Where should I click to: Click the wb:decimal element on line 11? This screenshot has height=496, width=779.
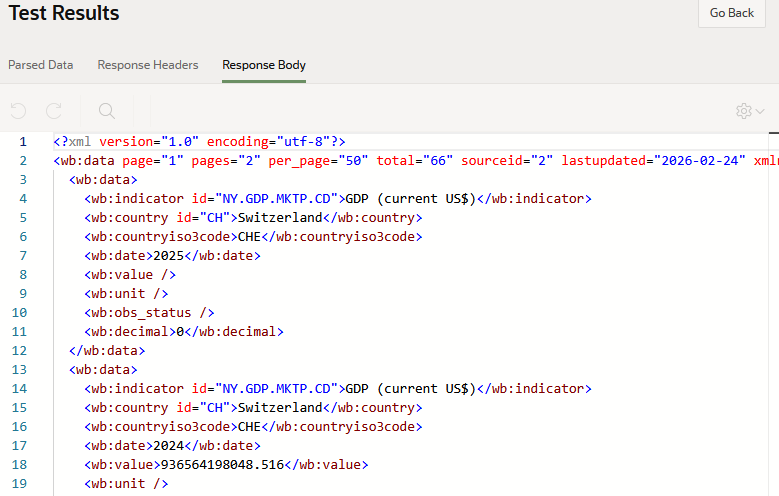[184, 332]
